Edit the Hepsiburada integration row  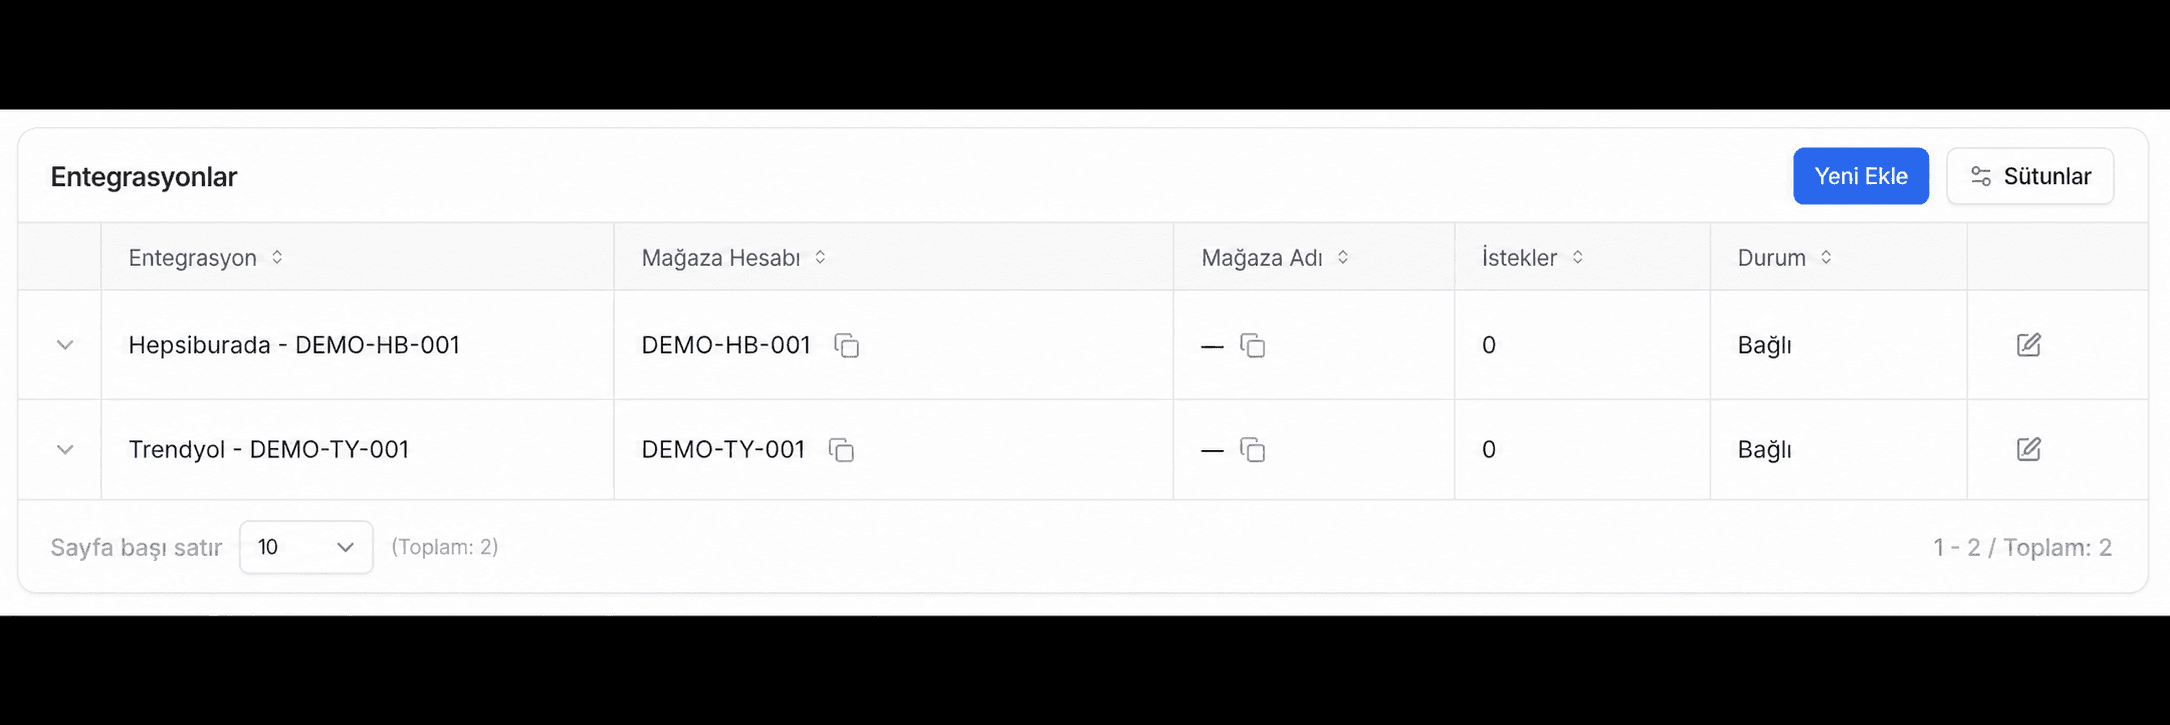[2028, 345]
